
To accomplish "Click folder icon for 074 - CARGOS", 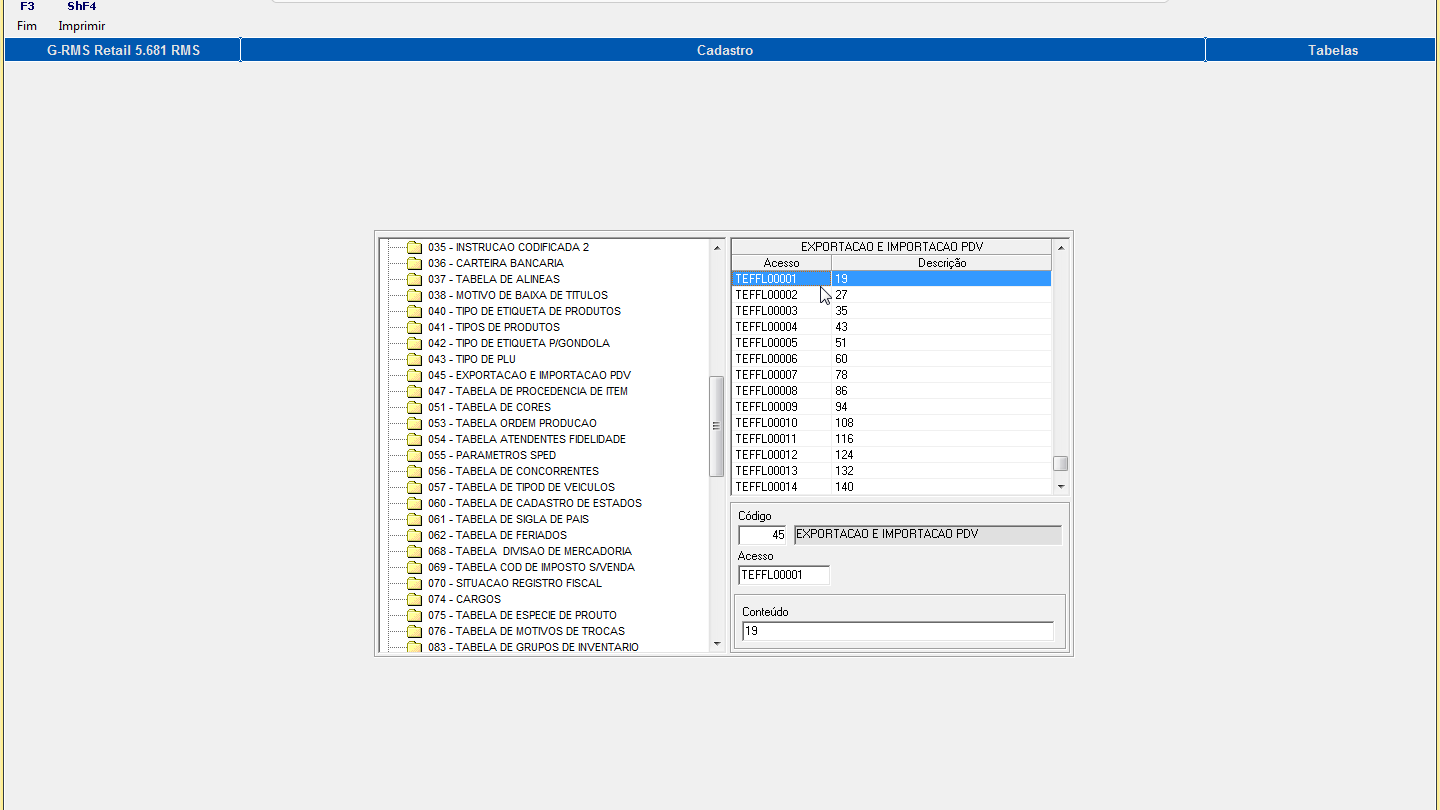I will coord(414,600).
